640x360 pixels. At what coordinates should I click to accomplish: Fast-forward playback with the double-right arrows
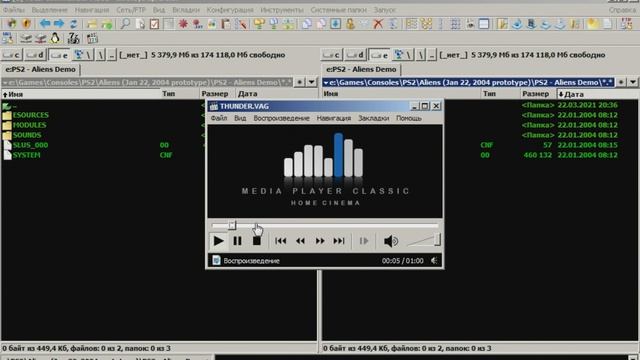(320, 241)
